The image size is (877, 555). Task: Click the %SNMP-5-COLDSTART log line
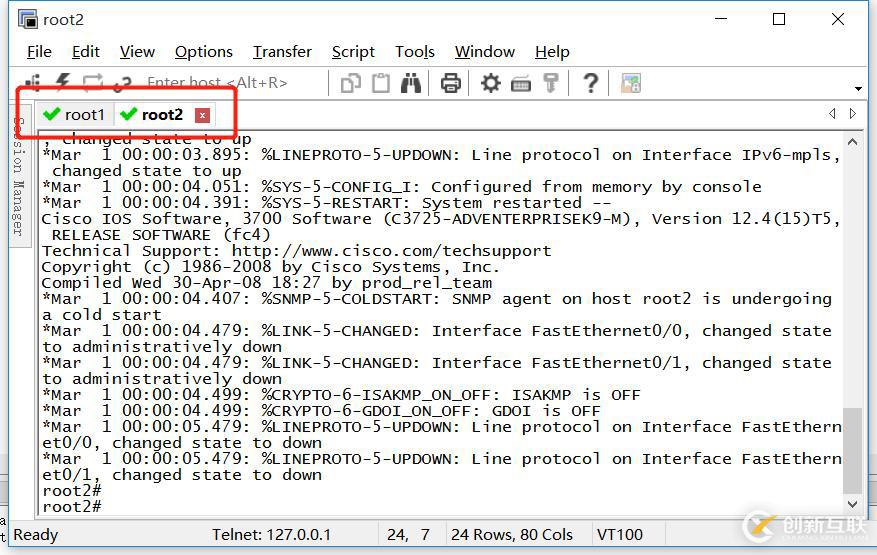pos(437,307)
